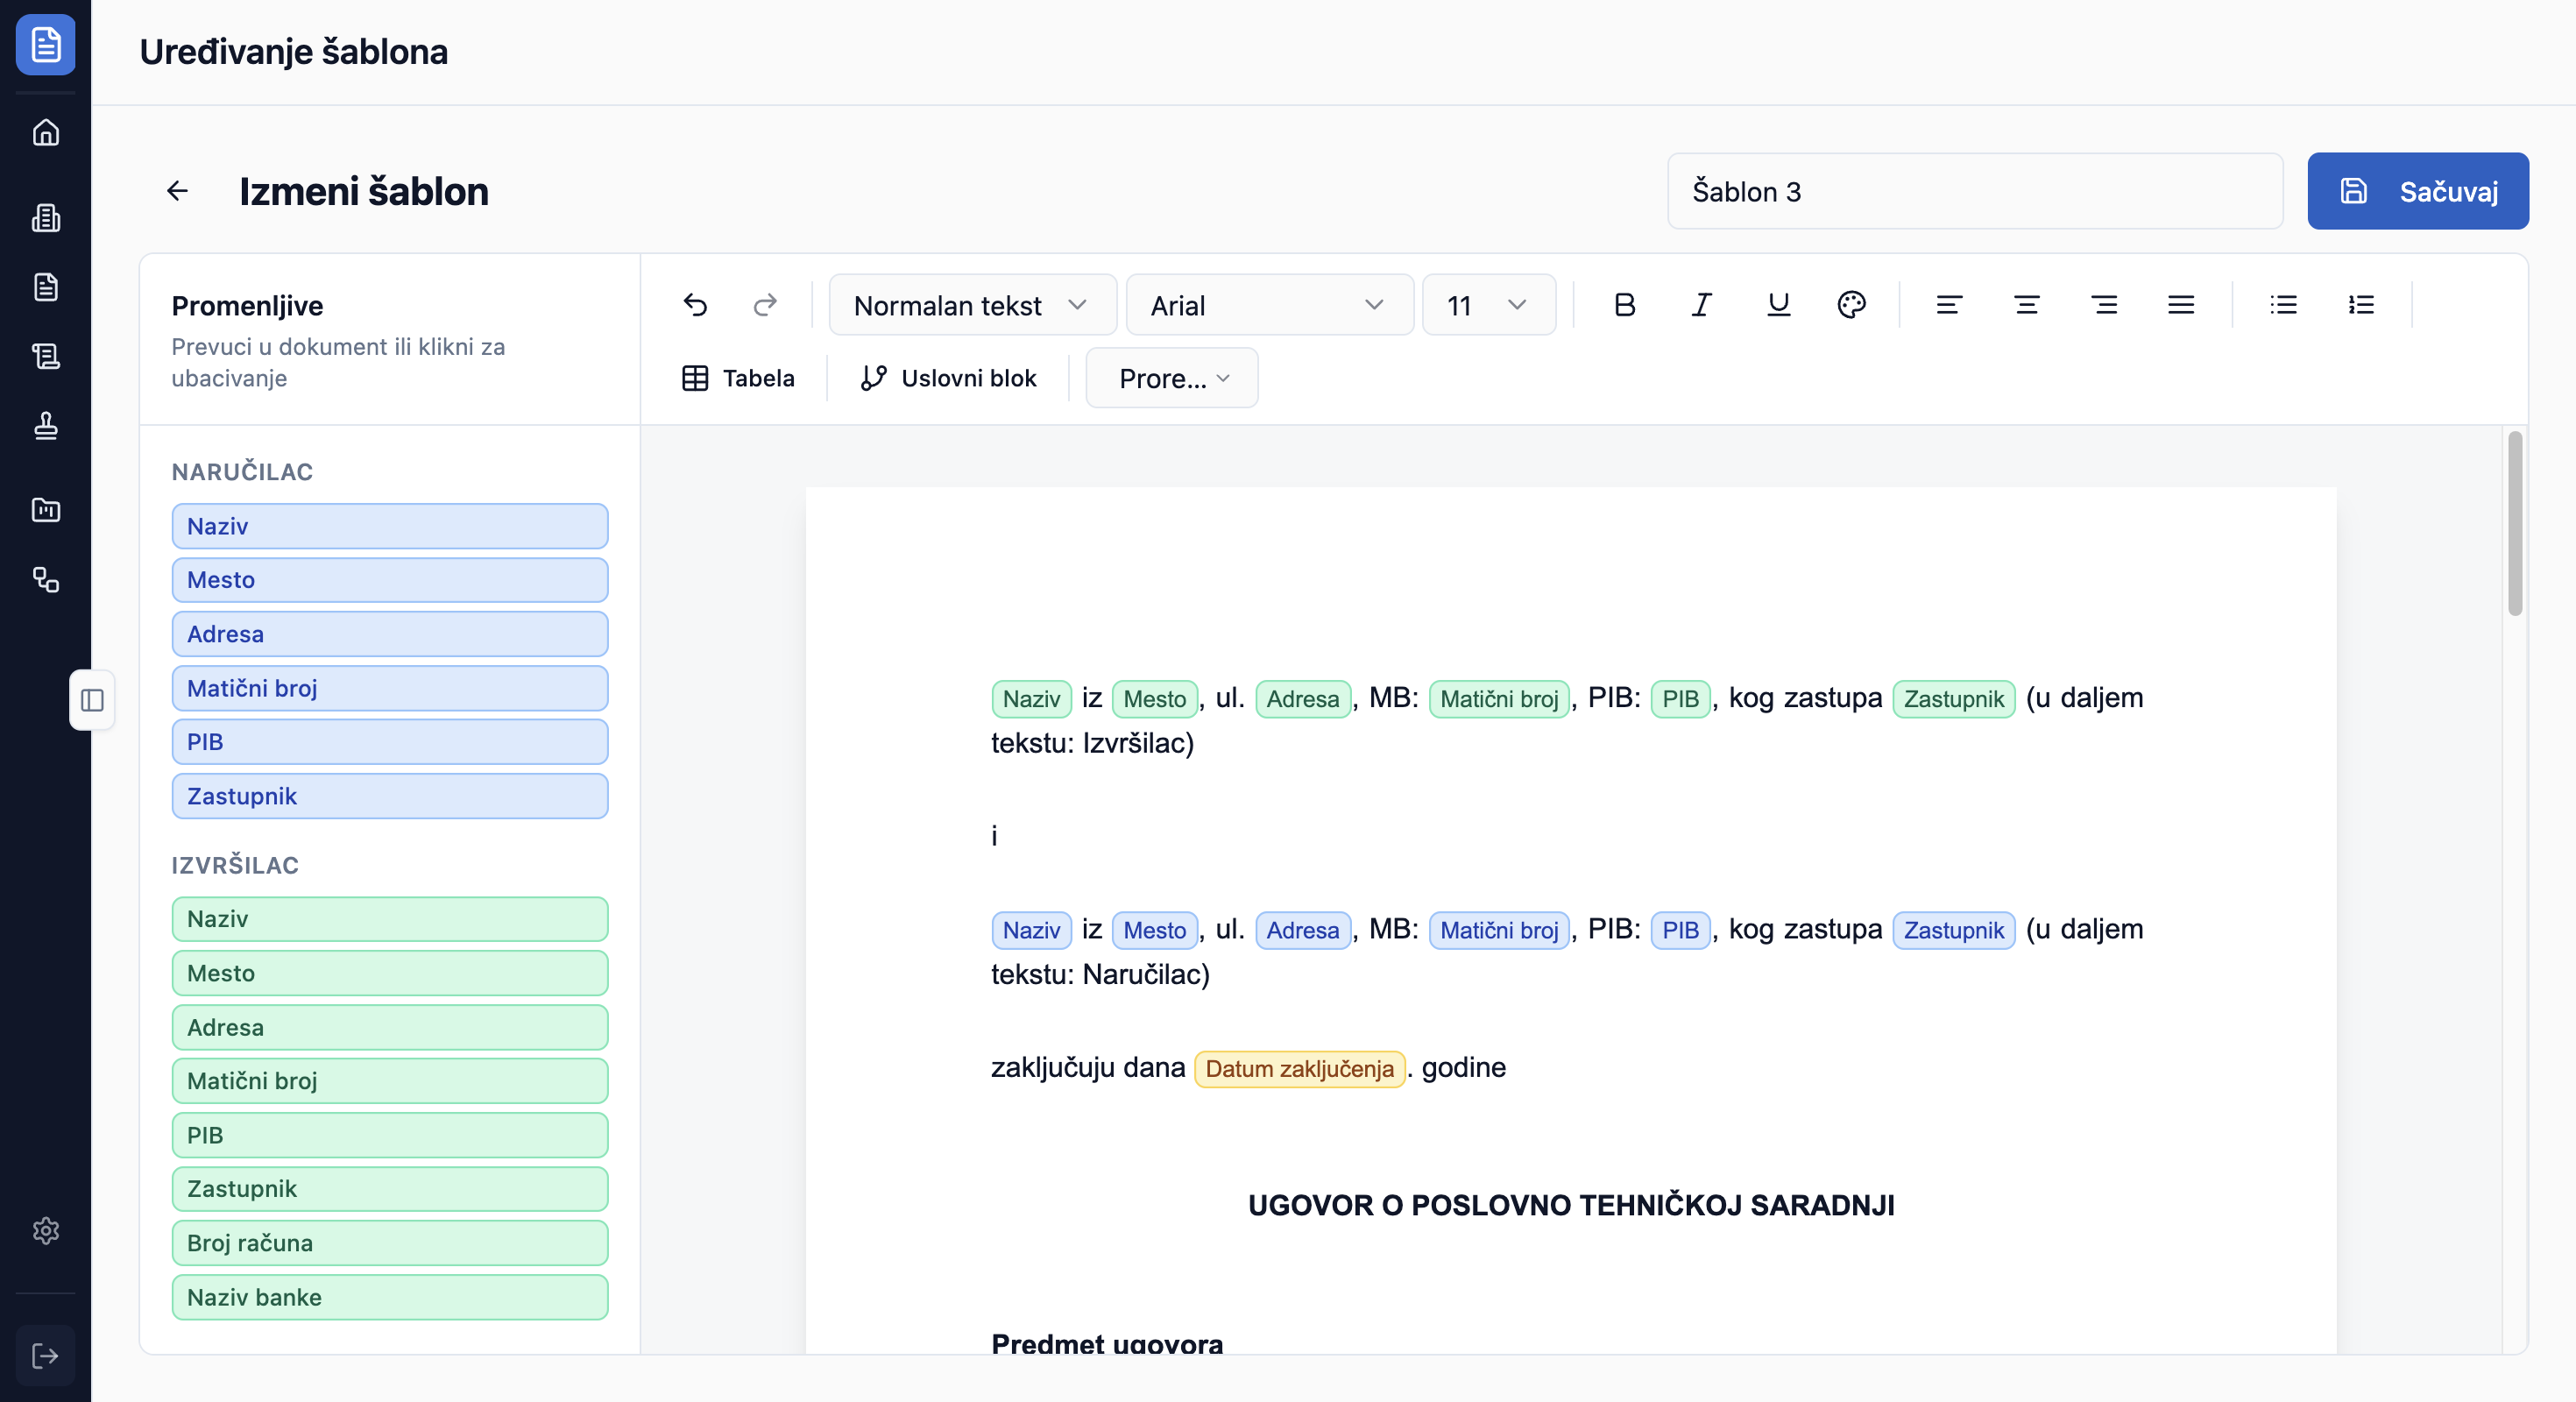Open the Arial font dropdown

pyautogui.click(x=1268, y=305)
